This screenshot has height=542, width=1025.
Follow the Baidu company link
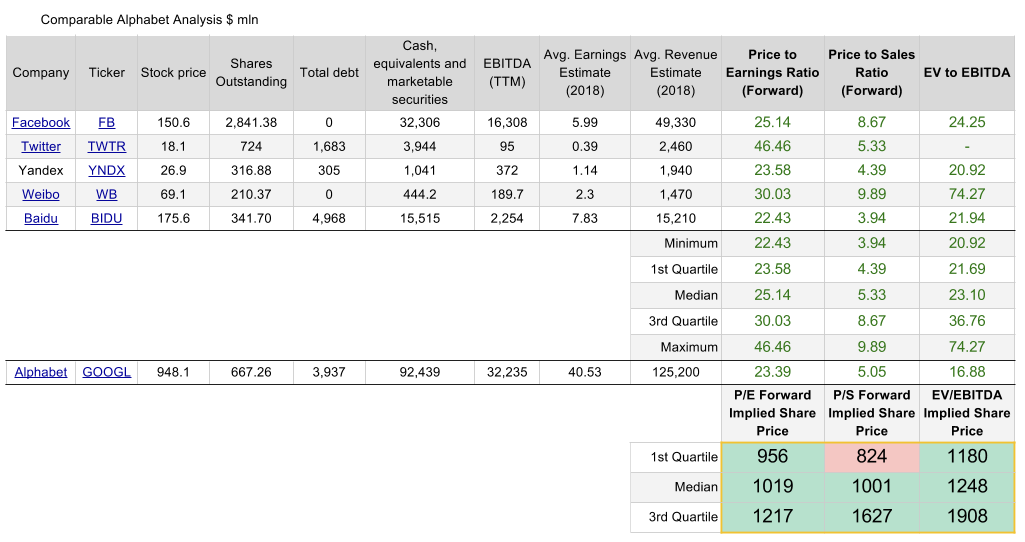coord(41,219)
